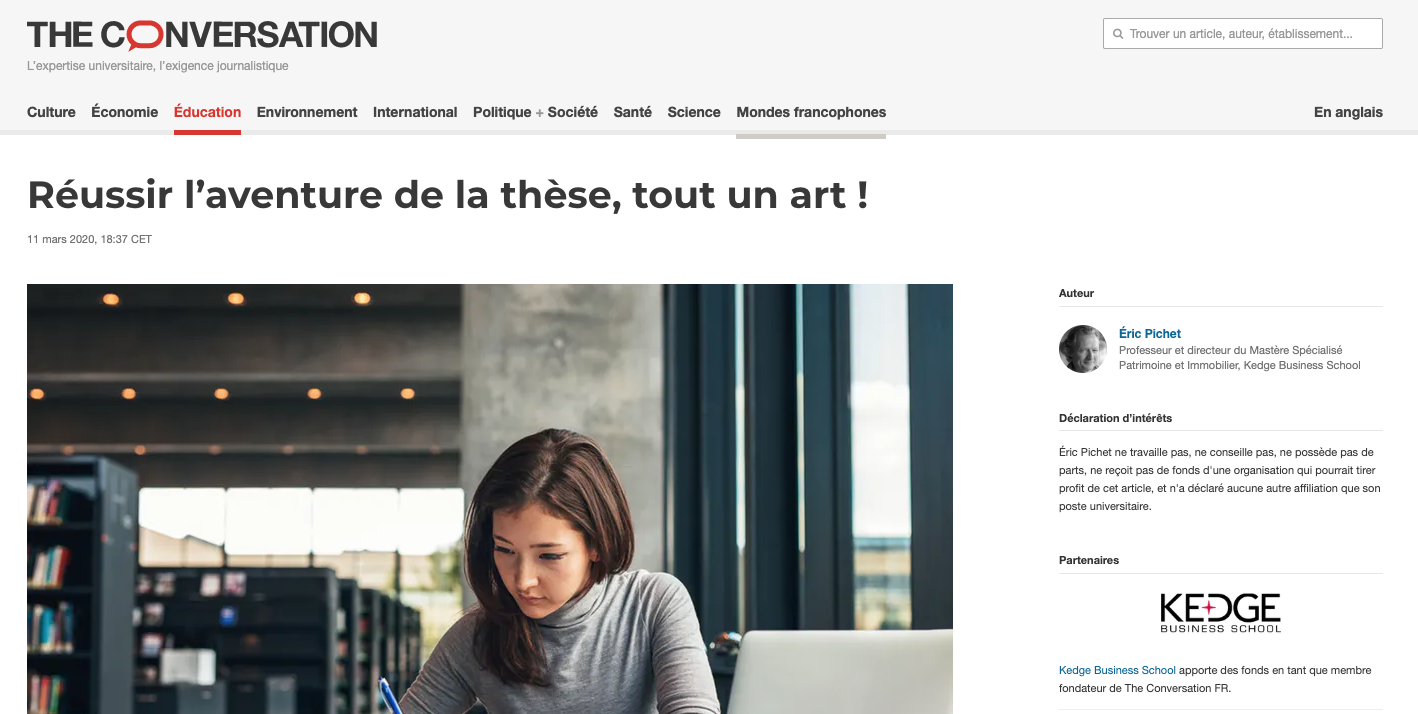Go to the Santé section
Image resolution: width=1418 pixels, height=714 pixels.
633,112
